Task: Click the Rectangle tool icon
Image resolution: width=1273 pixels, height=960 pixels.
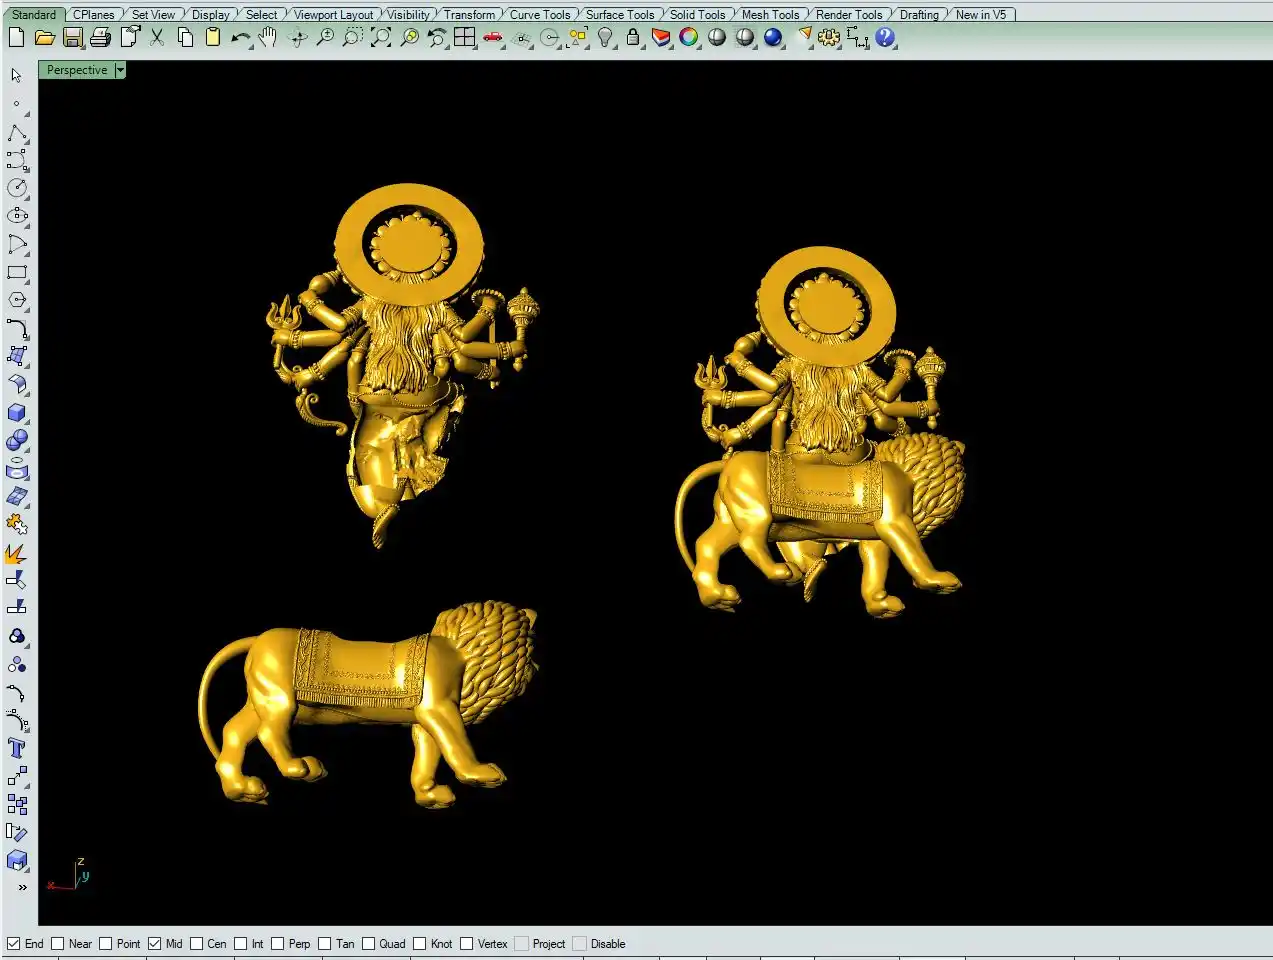Action: pyautogui.click(x=17, y=272)
